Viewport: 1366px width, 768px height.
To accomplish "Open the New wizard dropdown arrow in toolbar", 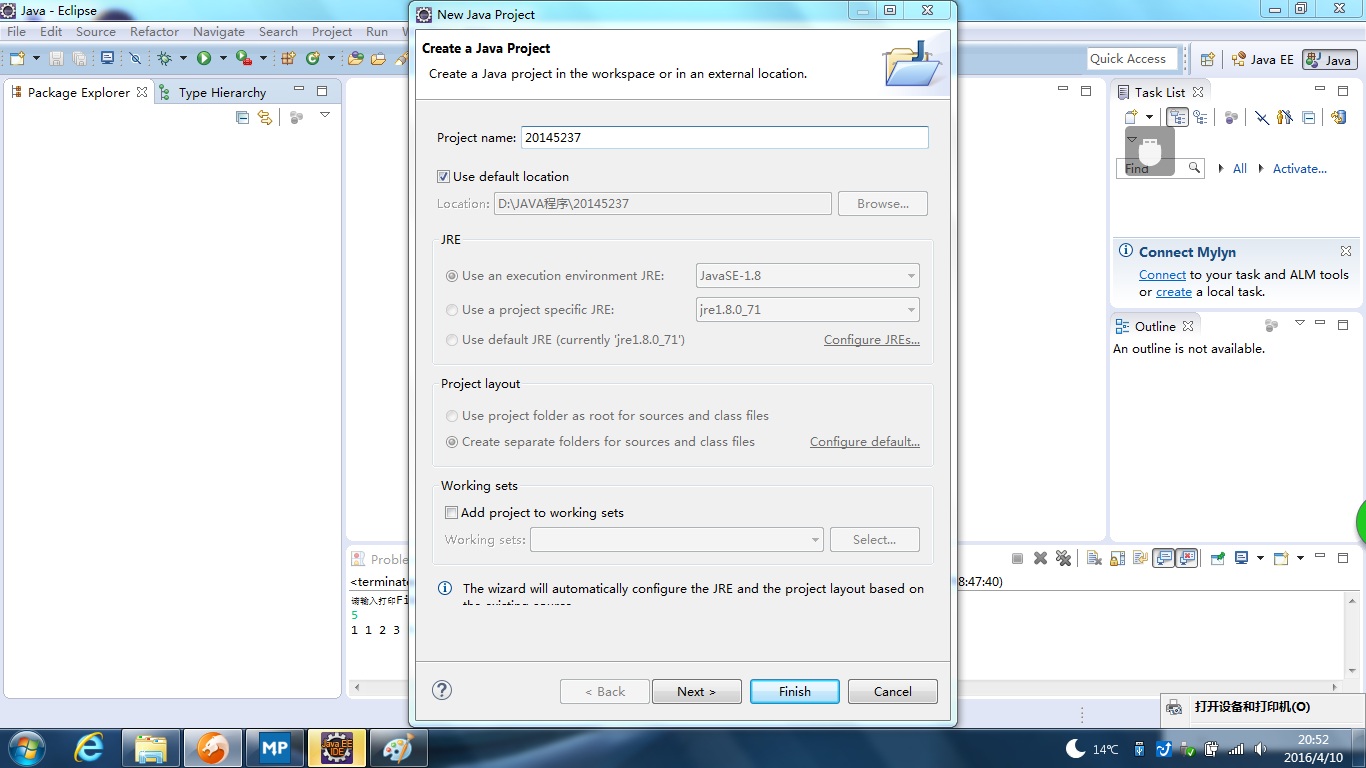I will click(36, 58).
